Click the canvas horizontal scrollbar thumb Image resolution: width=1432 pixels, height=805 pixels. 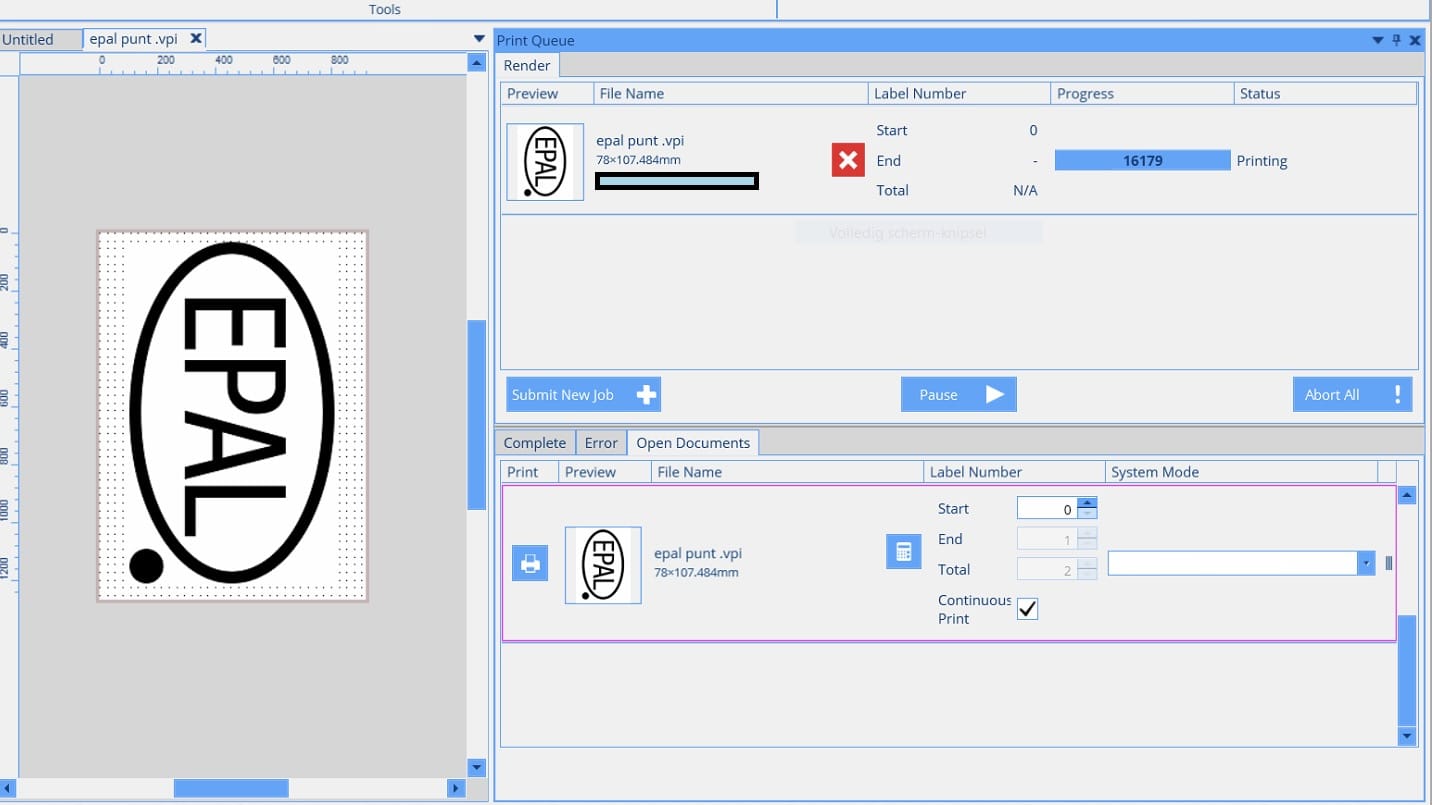pos(231,788)
